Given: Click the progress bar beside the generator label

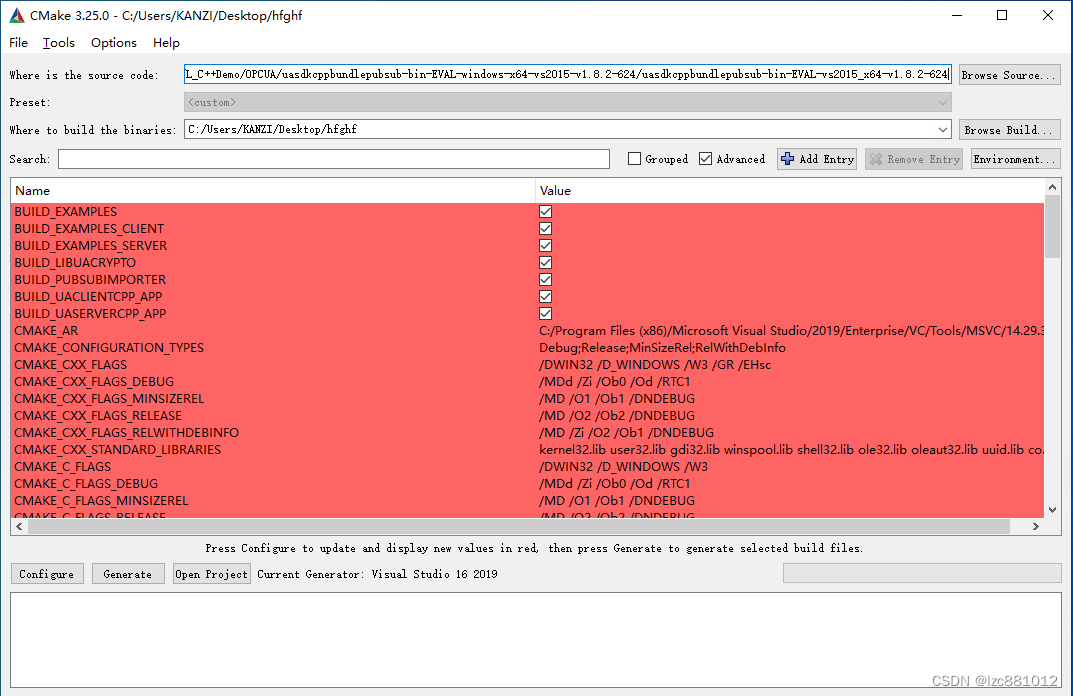Looking at the screenshot, I should point(922,573).
